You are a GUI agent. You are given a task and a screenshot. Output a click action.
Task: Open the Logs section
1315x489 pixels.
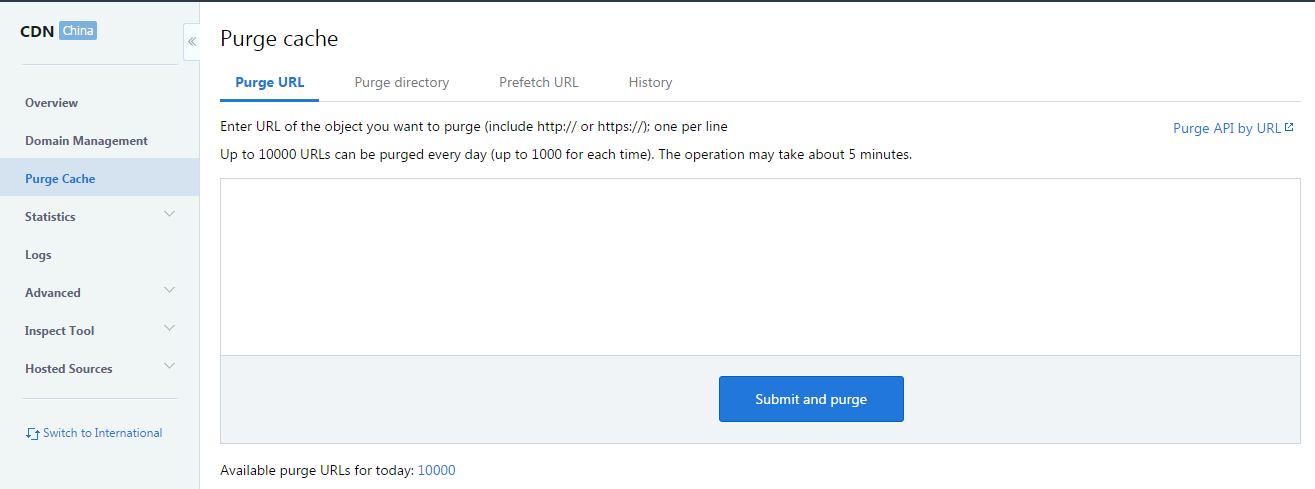coord(38,255)
